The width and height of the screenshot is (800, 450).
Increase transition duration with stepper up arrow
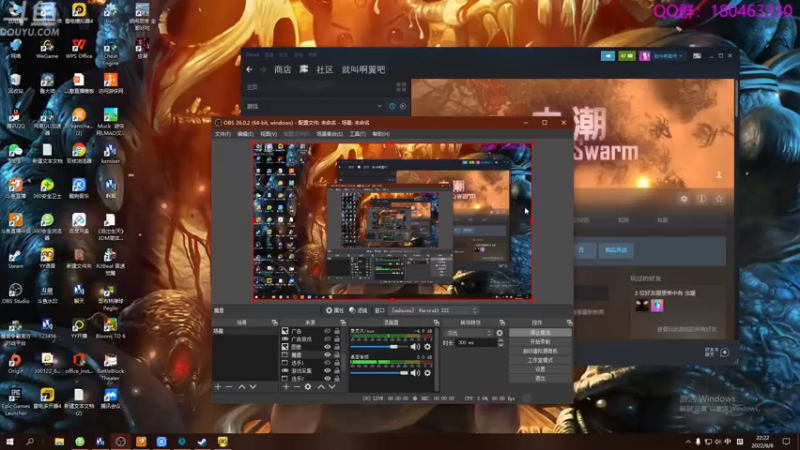(x=501, y=341)
